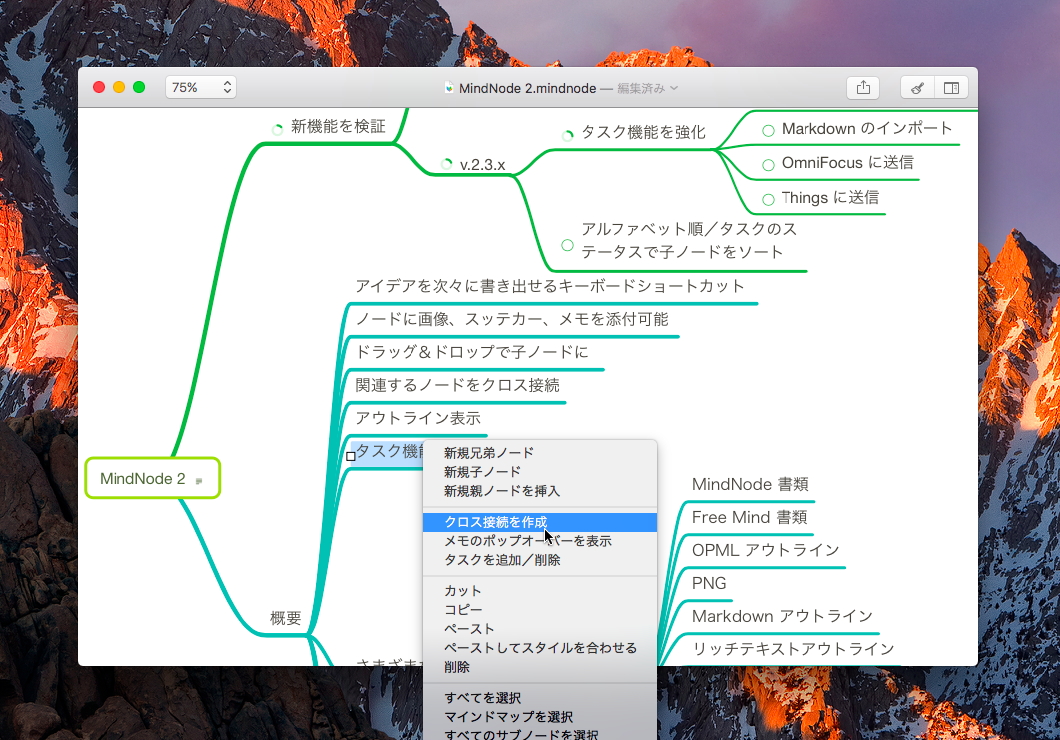Select the PNG node

point(709,583)
